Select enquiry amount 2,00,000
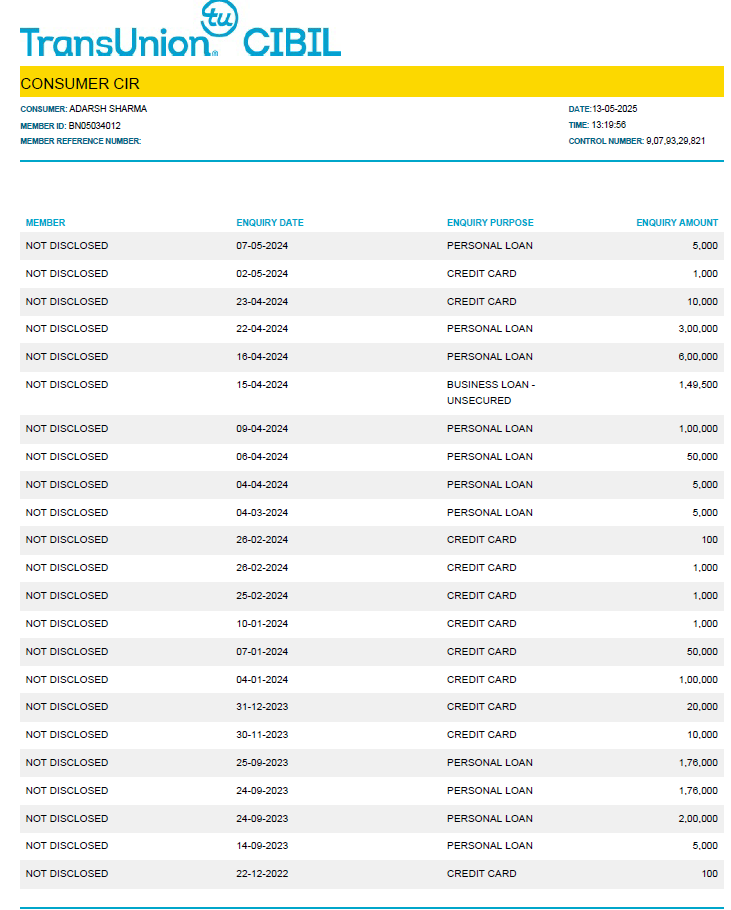Screen dimensions: 731x910 pyautogui.click(x=698, y=818)
